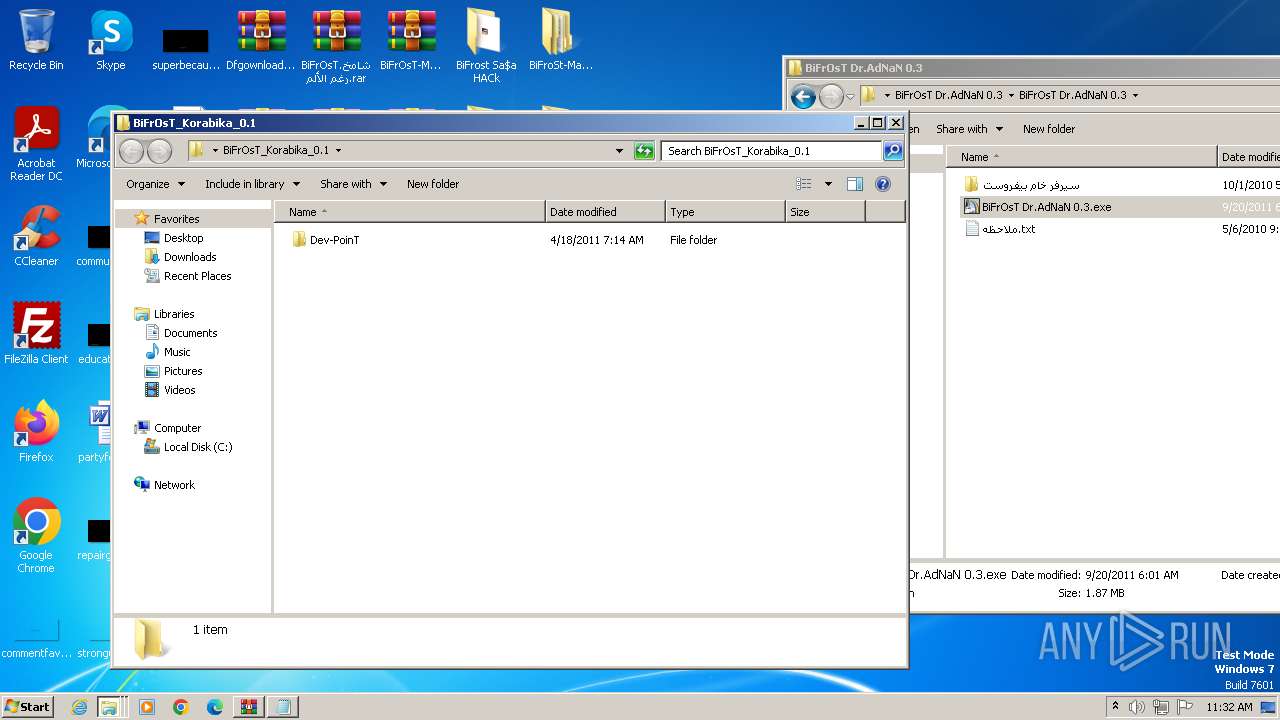Click the volume icon in system tray
1280x720 pixels.
[1137, 707]
